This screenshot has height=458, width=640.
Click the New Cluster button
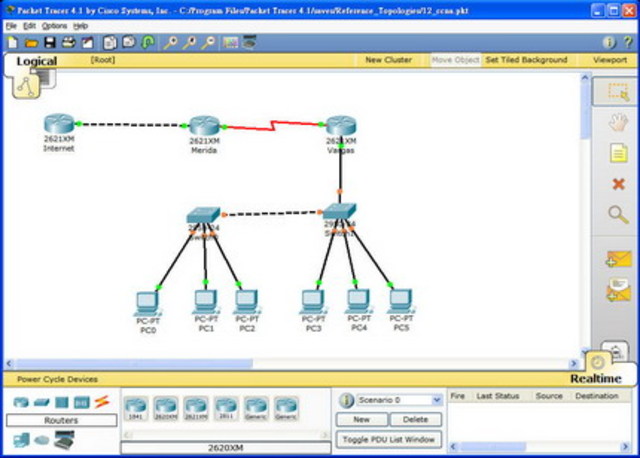[388, 60]
